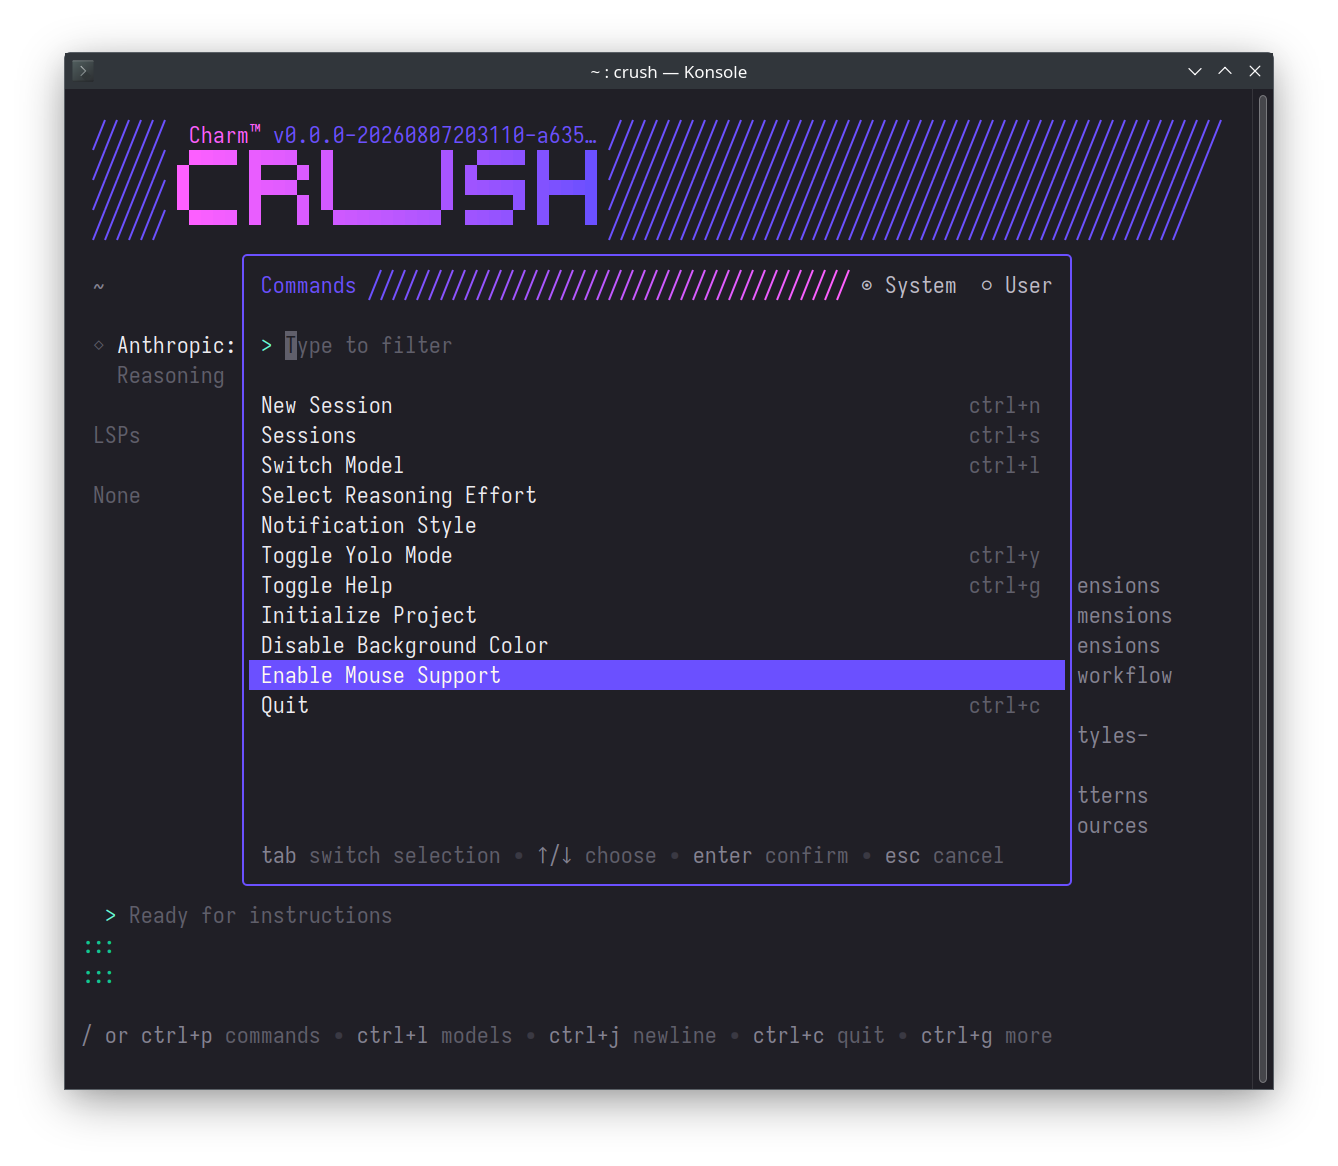Open the Sessions command

656,436
